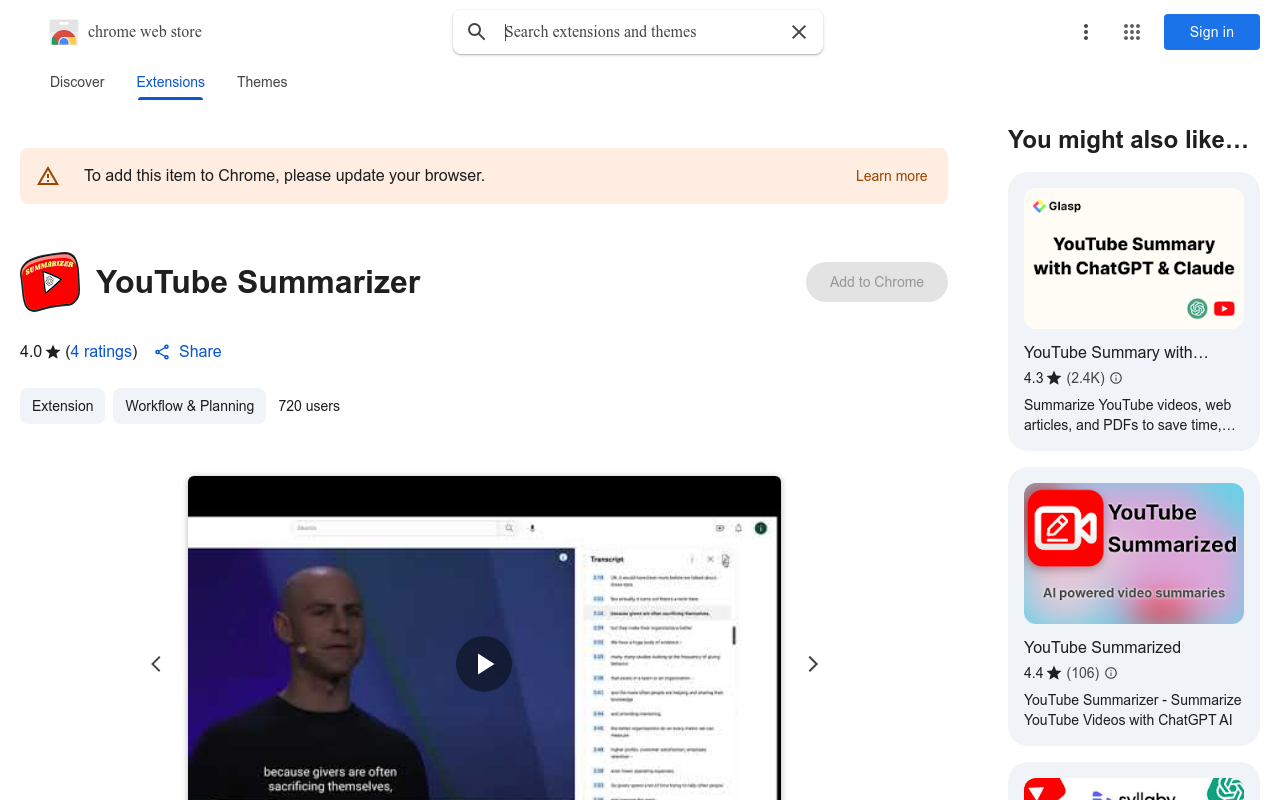Screen dimensions: 1280x800
Task: Click the update browser warning message
Action: point(284,176)
